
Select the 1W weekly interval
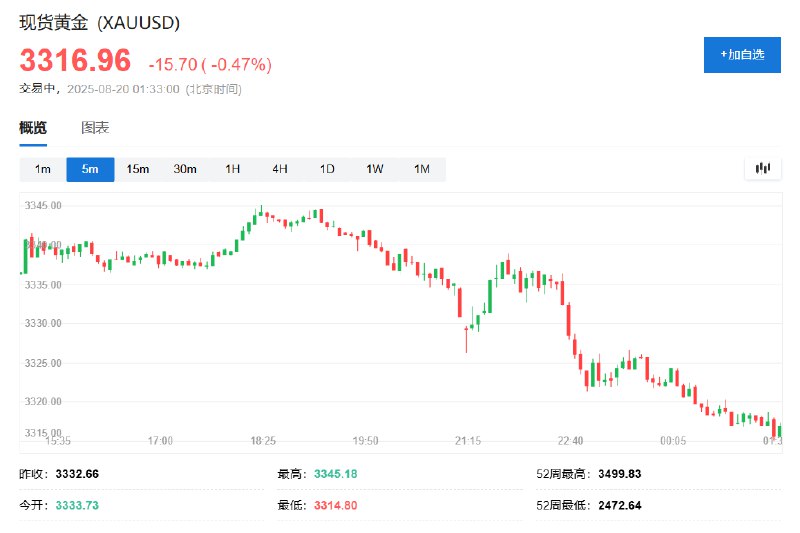(374, 169)
